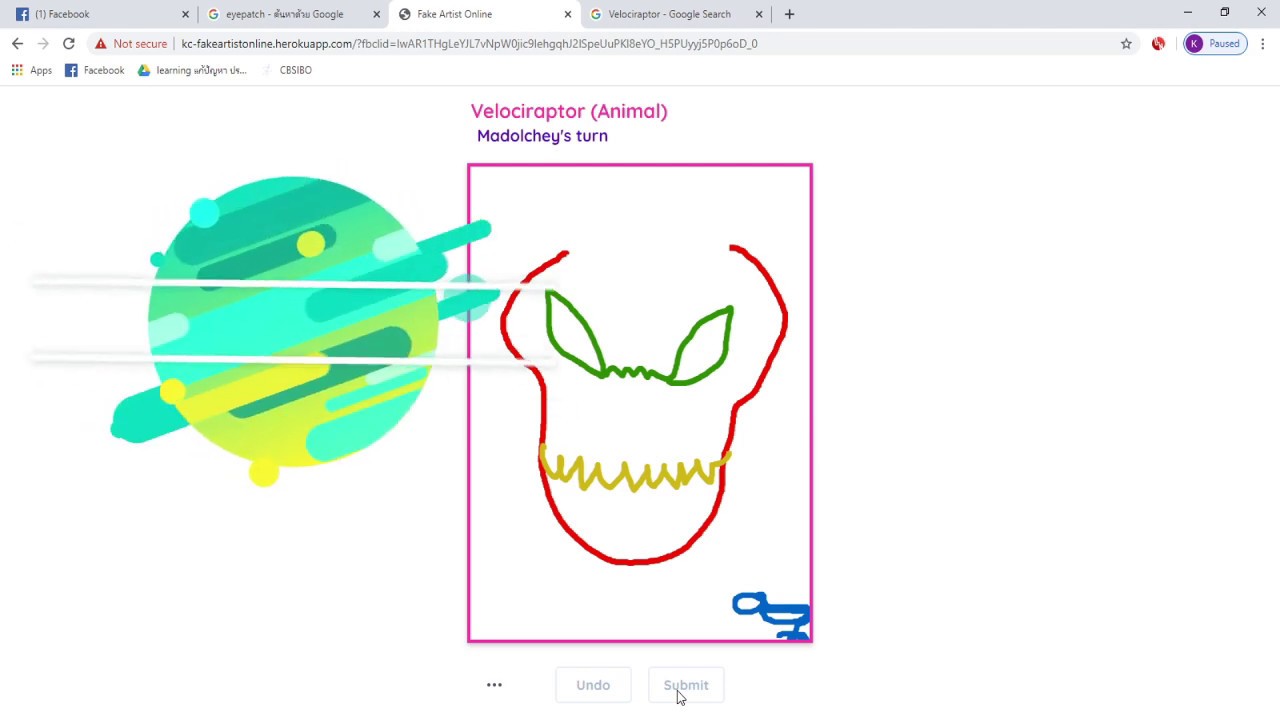Click the Velociraptor (Animal) heading
Screen dimensions: 1280x720
click(569, 111)
